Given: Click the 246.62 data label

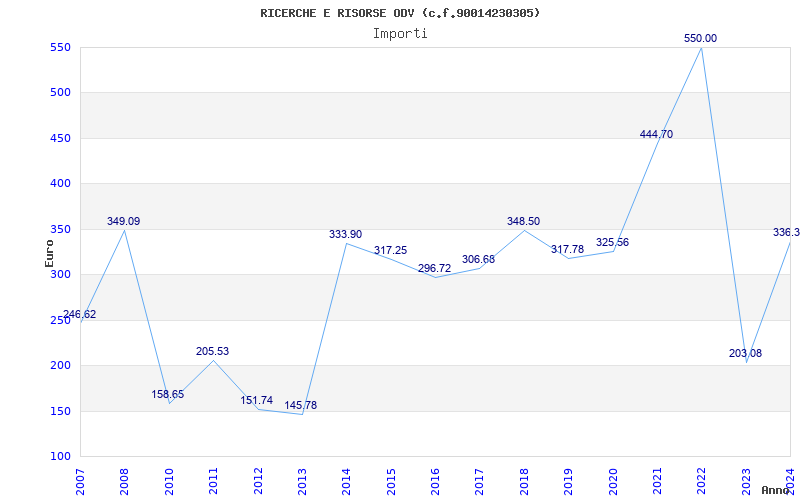Looking at the screenshot, I should click(80, 314).
